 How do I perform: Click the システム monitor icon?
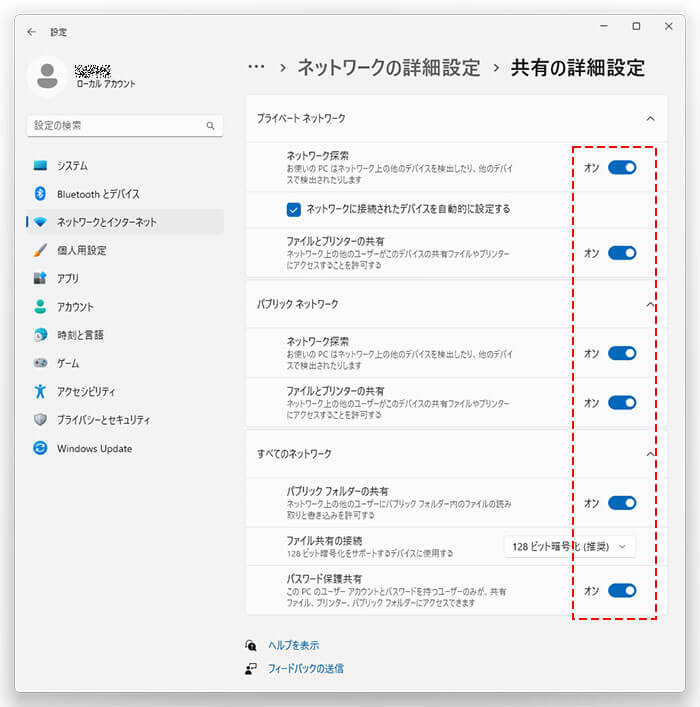(x=40, y=165)
